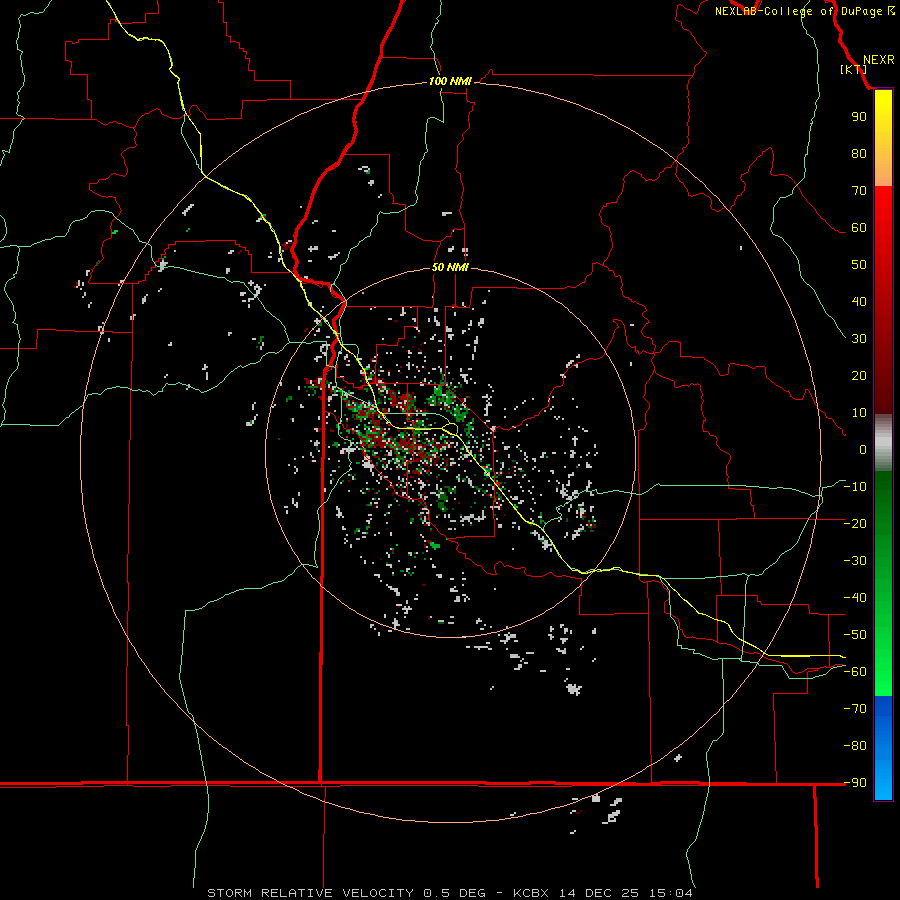Screen dimensions: 900x900
Task: Click the -70 scale value
Action: tap(855, 709)
